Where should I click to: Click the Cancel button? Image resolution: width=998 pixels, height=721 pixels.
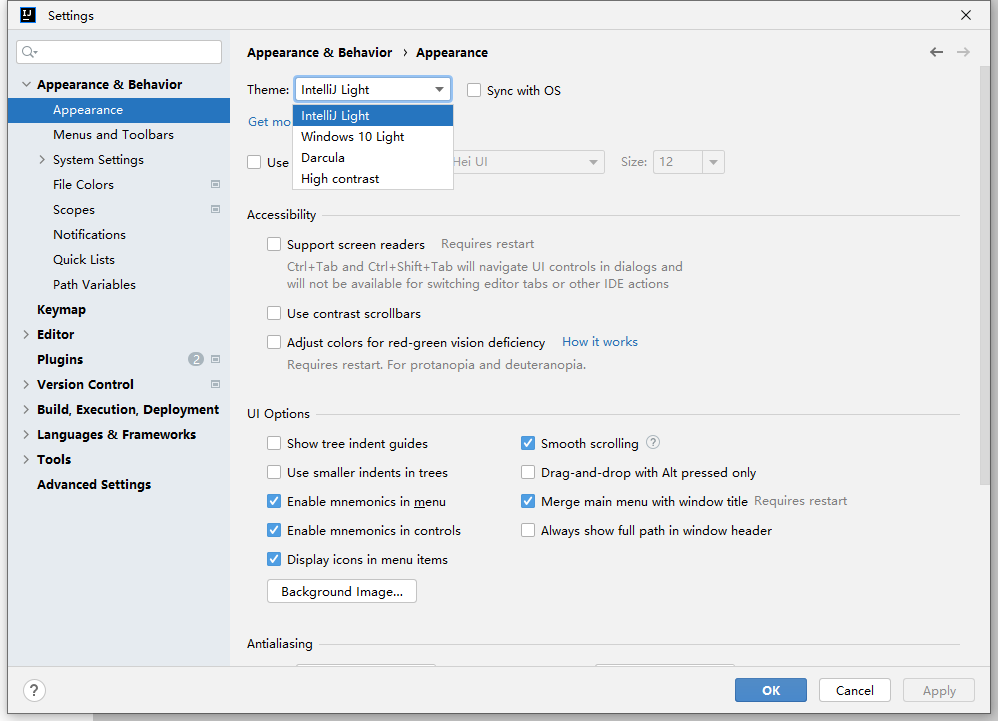(x=854, y=690)
